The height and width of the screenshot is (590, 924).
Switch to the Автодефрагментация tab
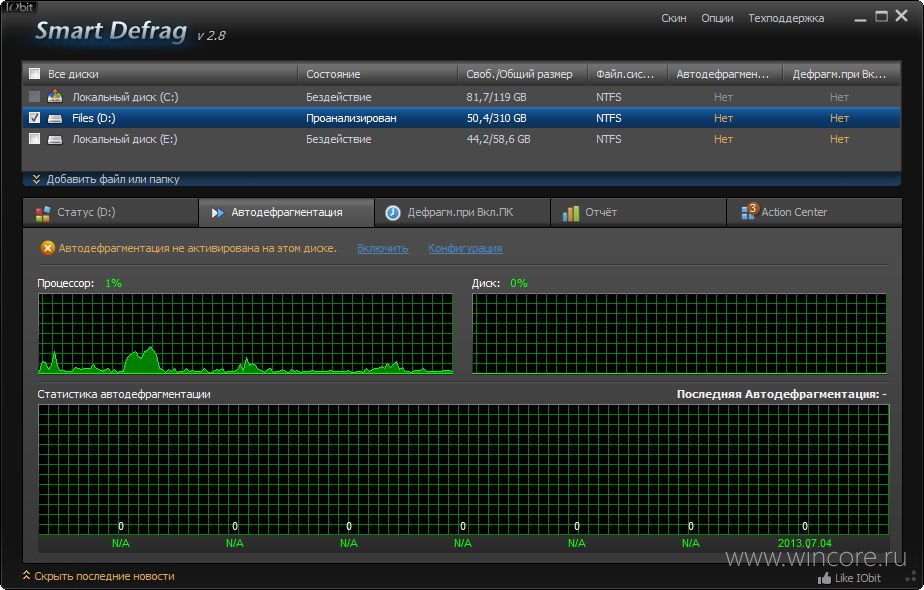point(286,213)
